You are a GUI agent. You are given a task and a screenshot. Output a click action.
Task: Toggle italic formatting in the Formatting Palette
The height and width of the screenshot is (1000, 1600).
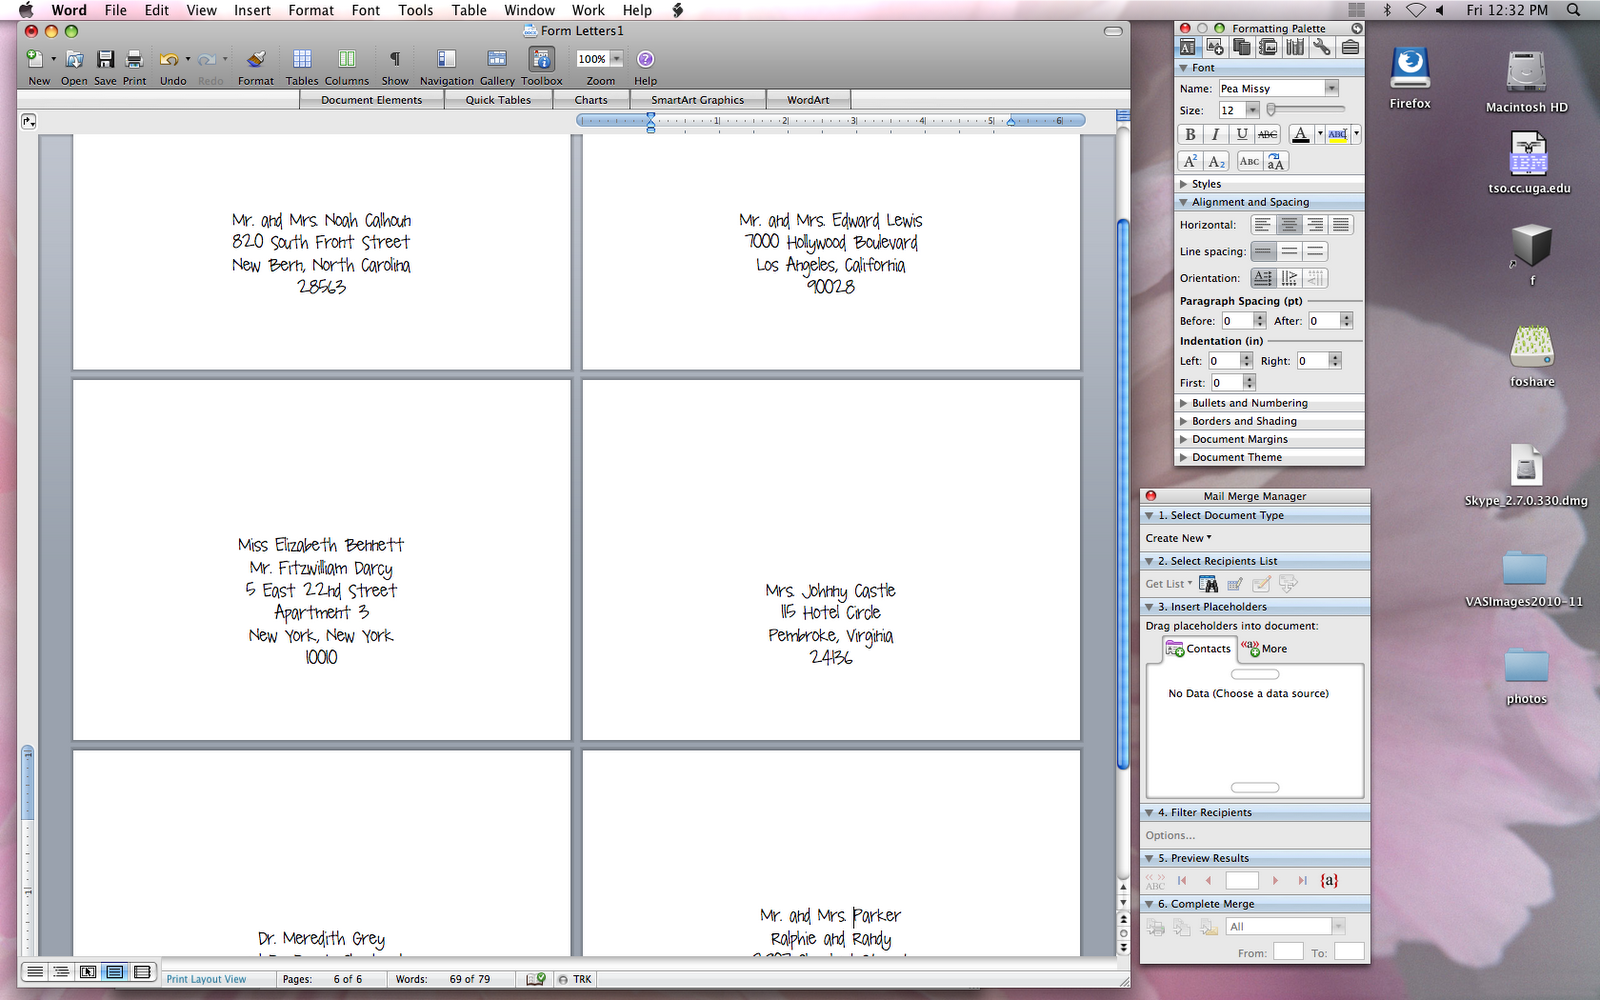point(1215,134)
